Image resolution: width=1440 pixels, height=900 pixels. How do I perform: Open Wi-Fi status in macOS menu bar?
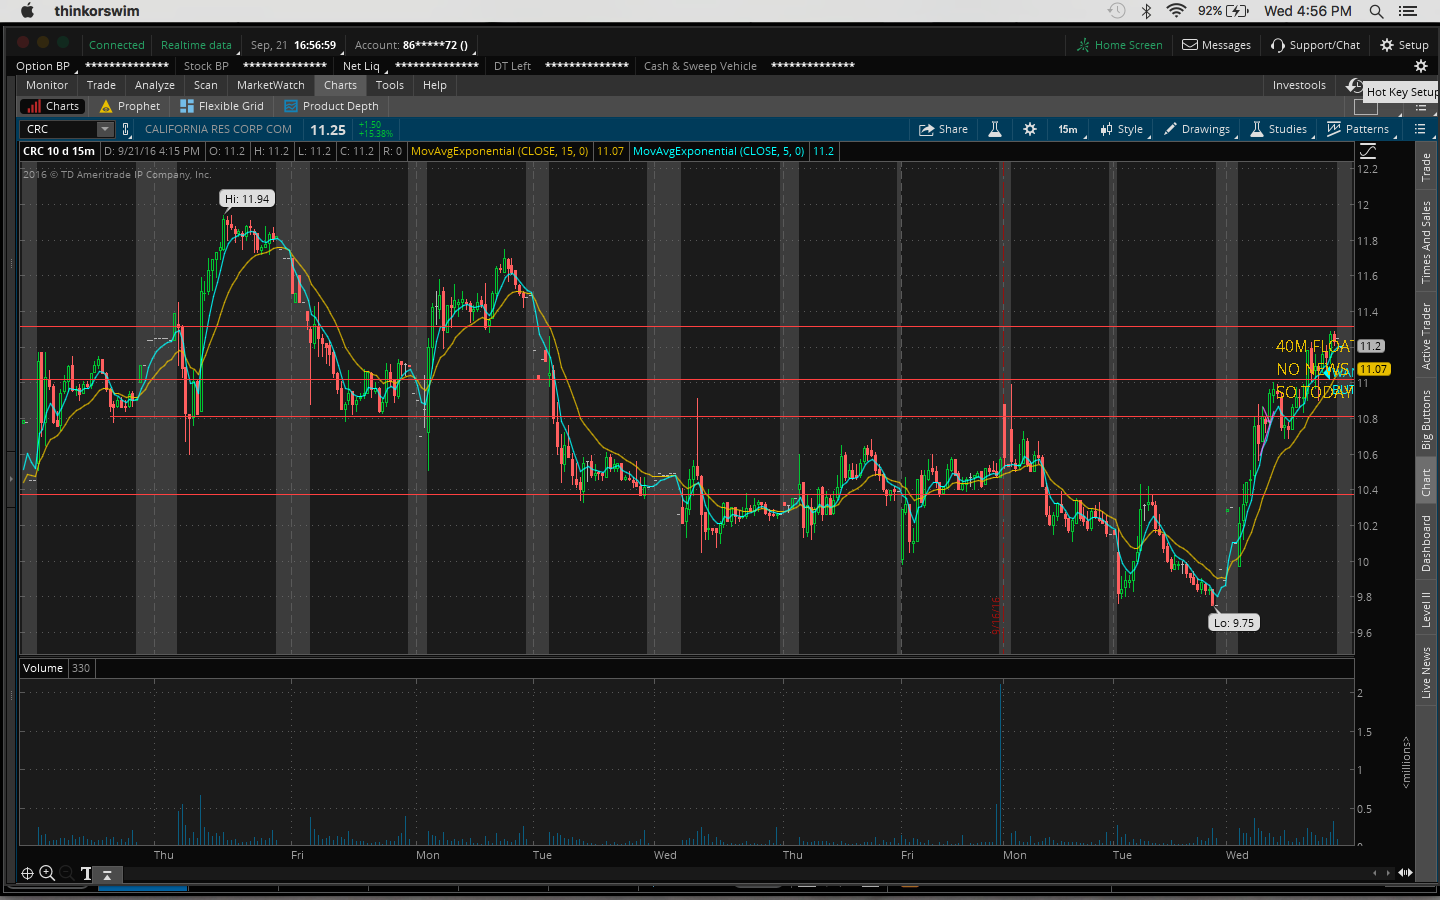(1176, 11)
